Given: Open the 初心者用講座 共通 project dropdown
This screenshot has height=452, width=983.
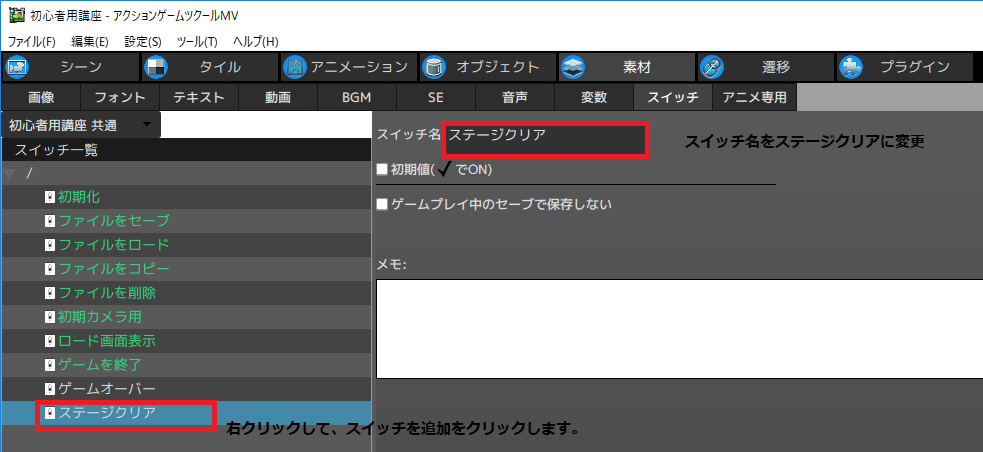Looking at the screenshot, I should tap(81, 125).
